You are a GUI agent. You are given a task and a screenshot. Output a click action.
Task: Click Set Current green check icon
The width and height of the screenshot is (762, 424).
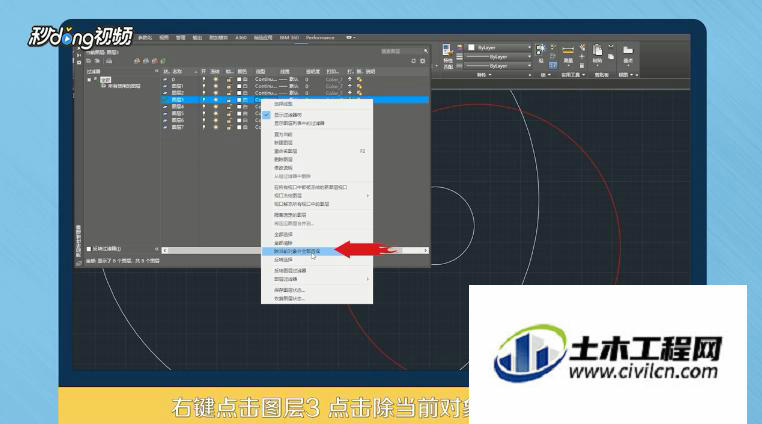(x=163, y=61)
